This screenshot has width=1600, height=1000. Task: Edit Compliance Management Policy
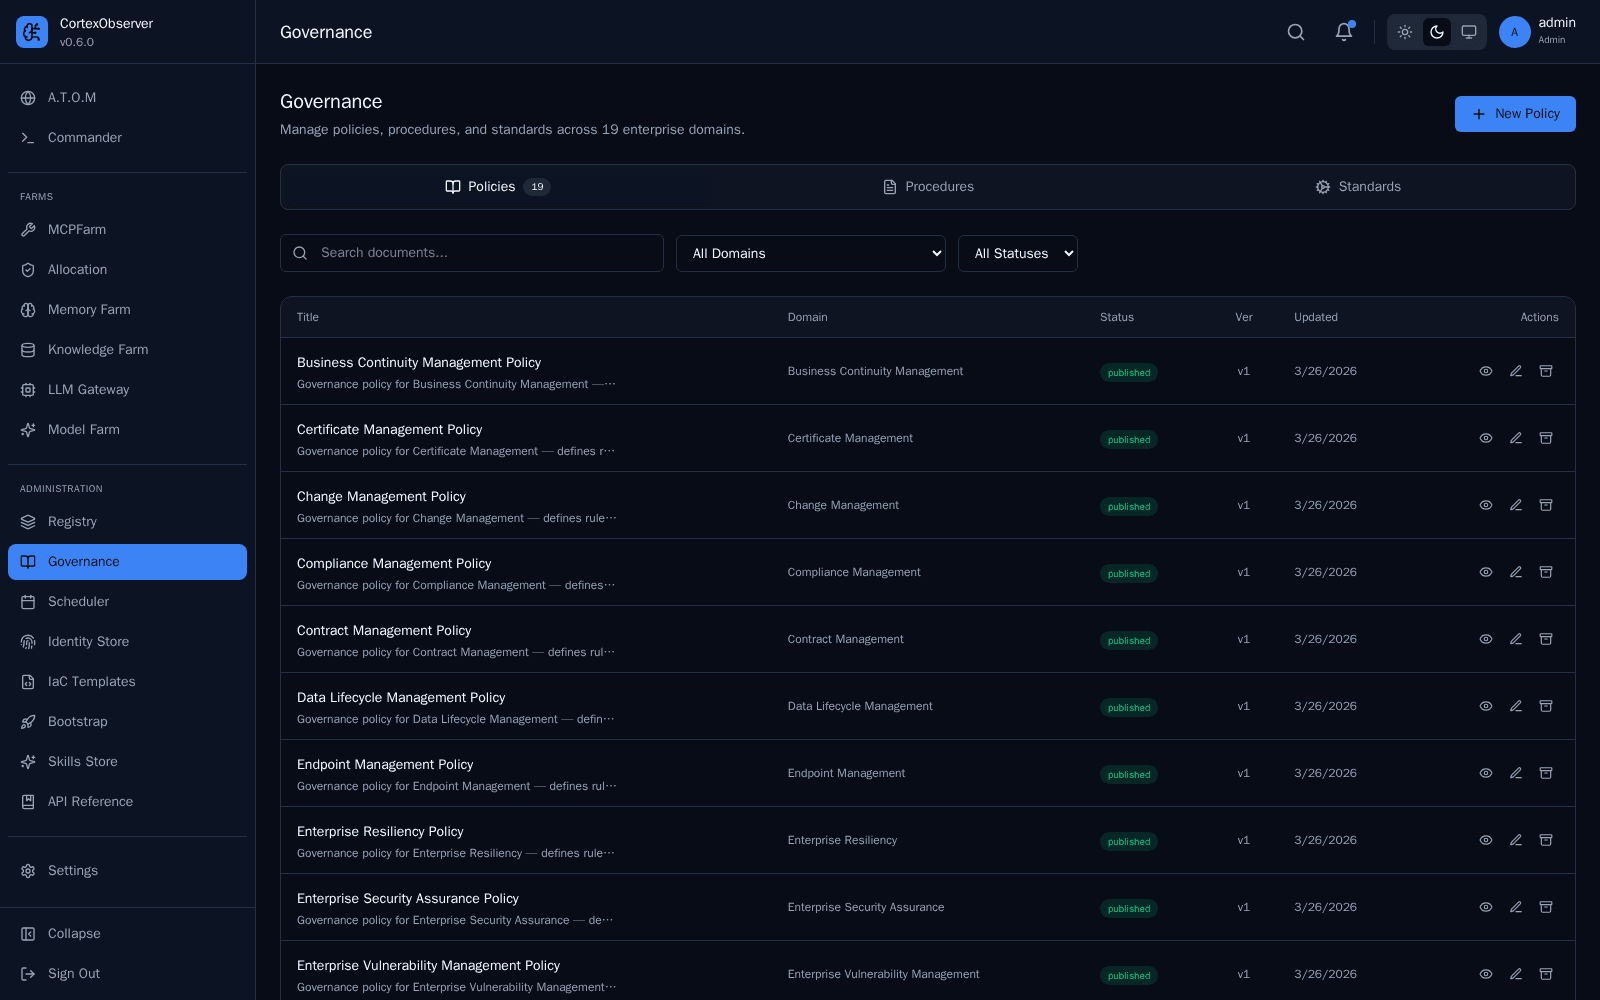(1516, 572)
